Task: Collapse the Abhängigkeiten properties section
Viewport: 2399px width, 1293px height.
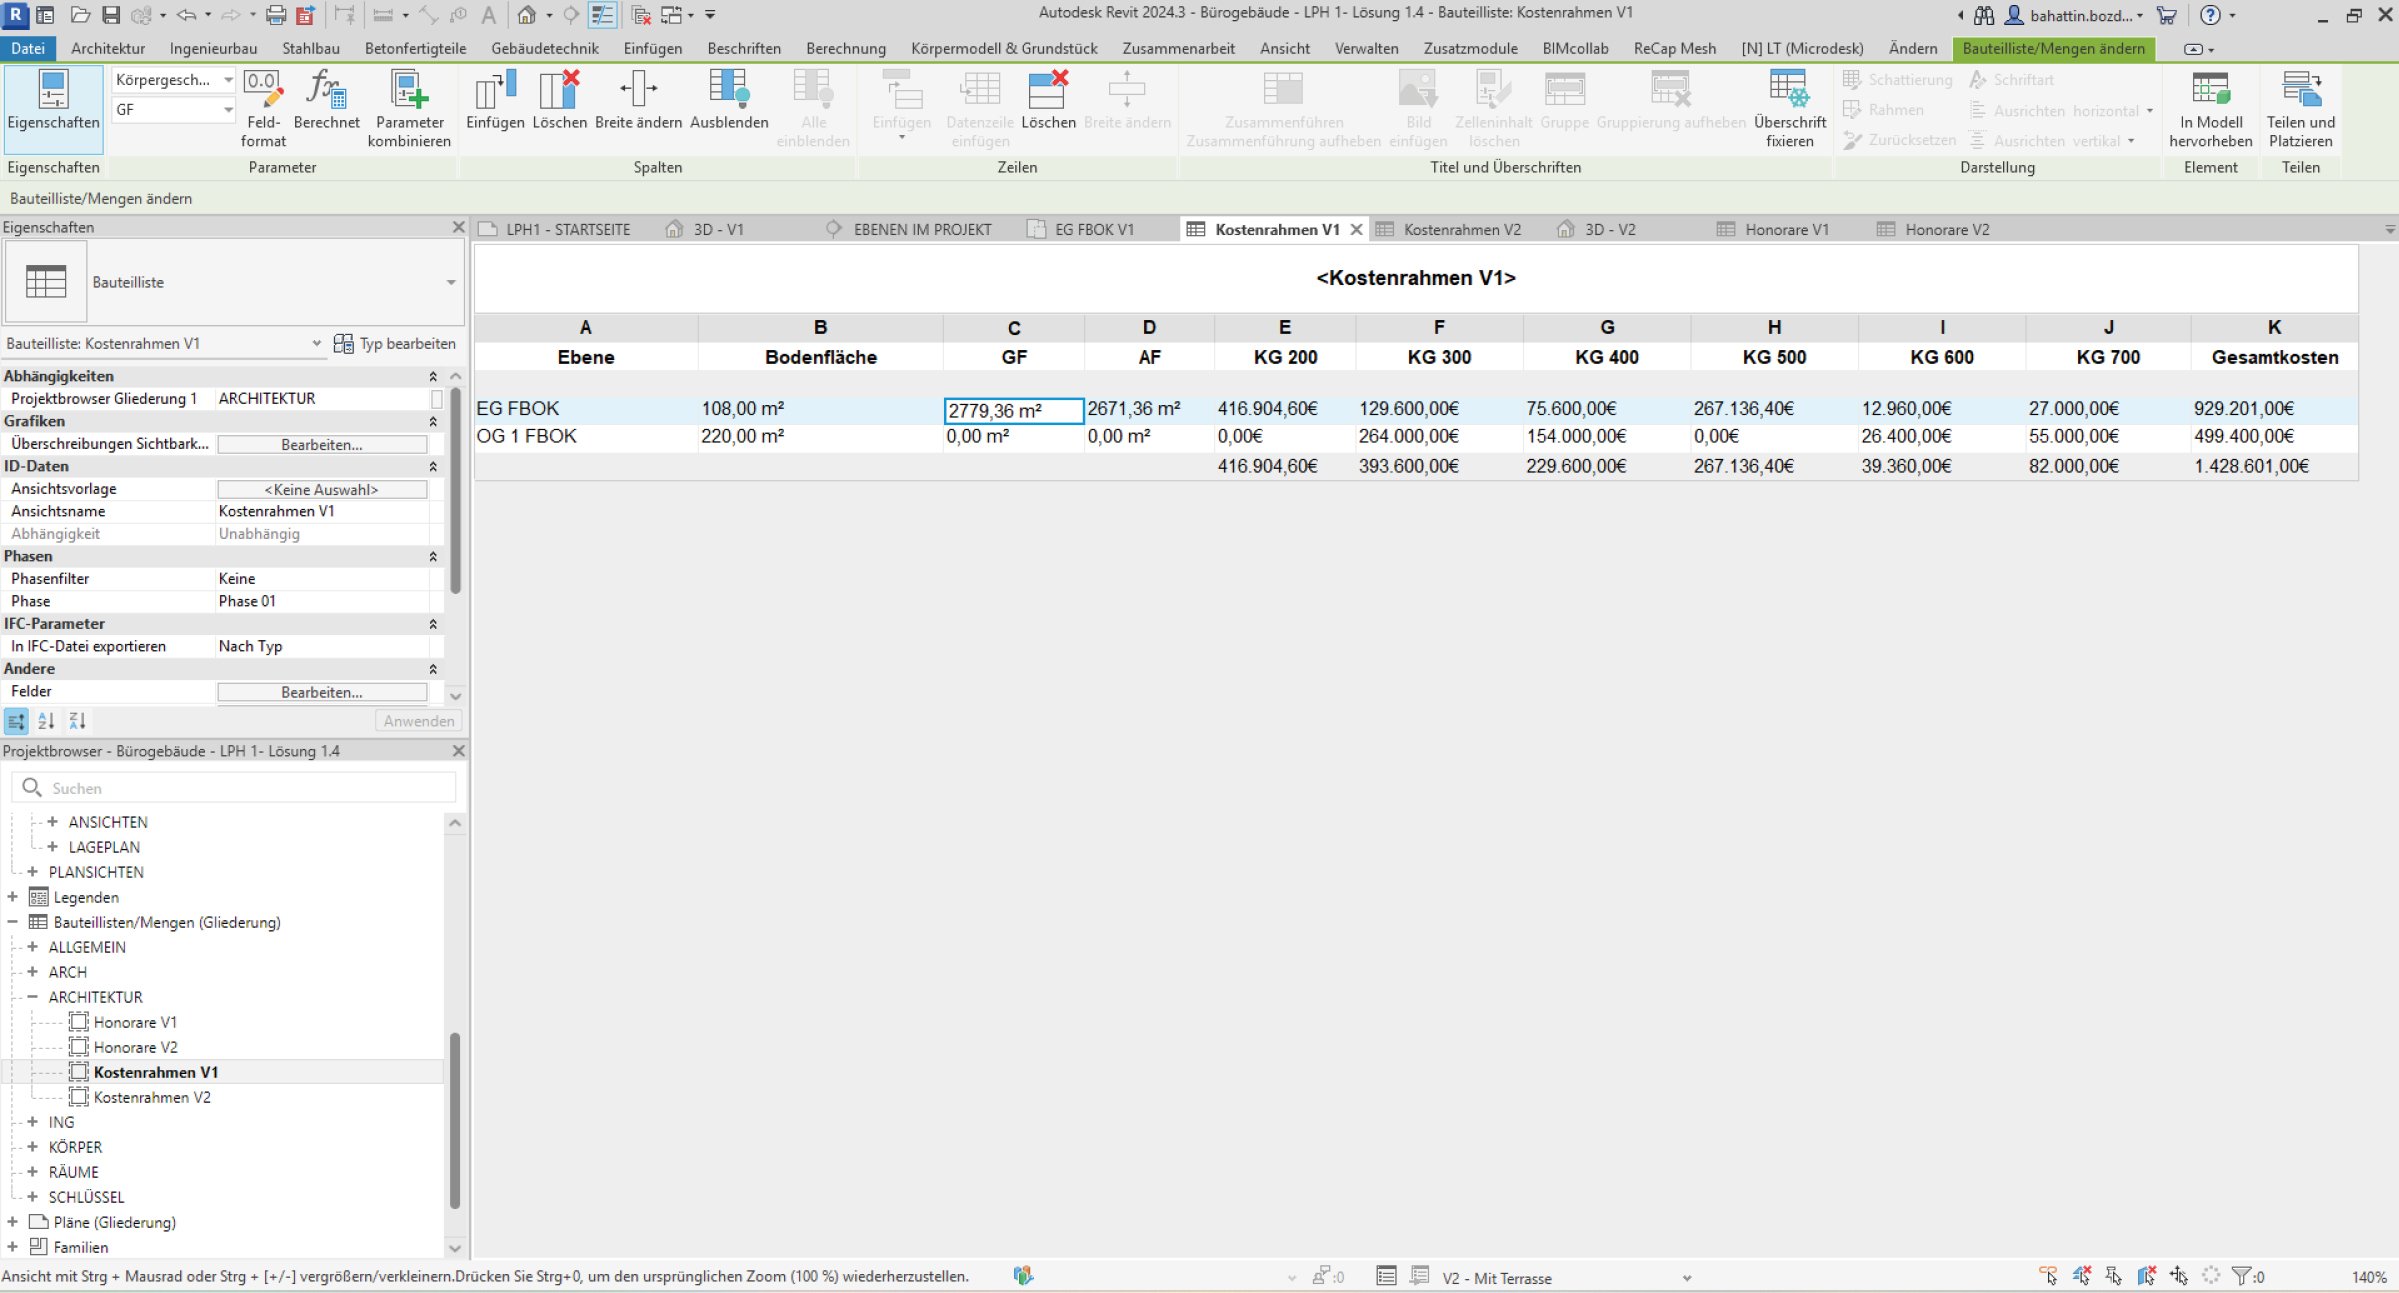Action: tap(433, 376)
